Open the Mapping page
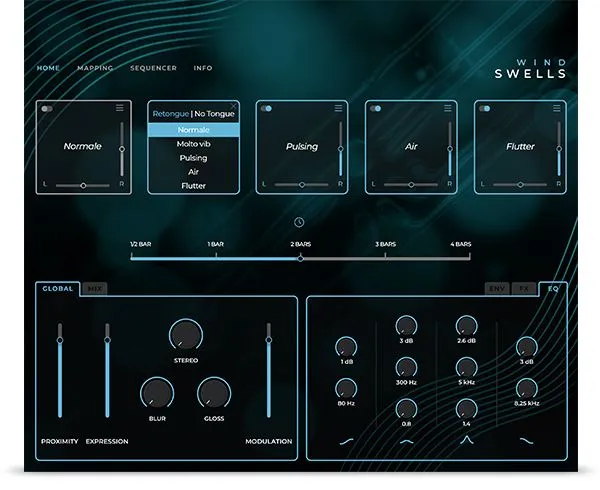This screenshot has width=600, height=490. (x=95, y=68)
